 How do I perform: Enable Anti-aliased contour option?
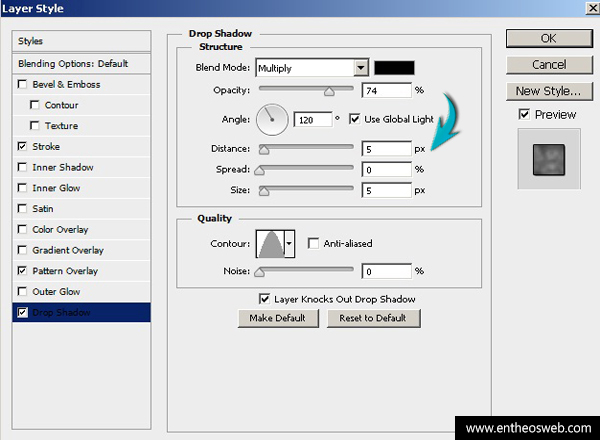coord(314,243)
